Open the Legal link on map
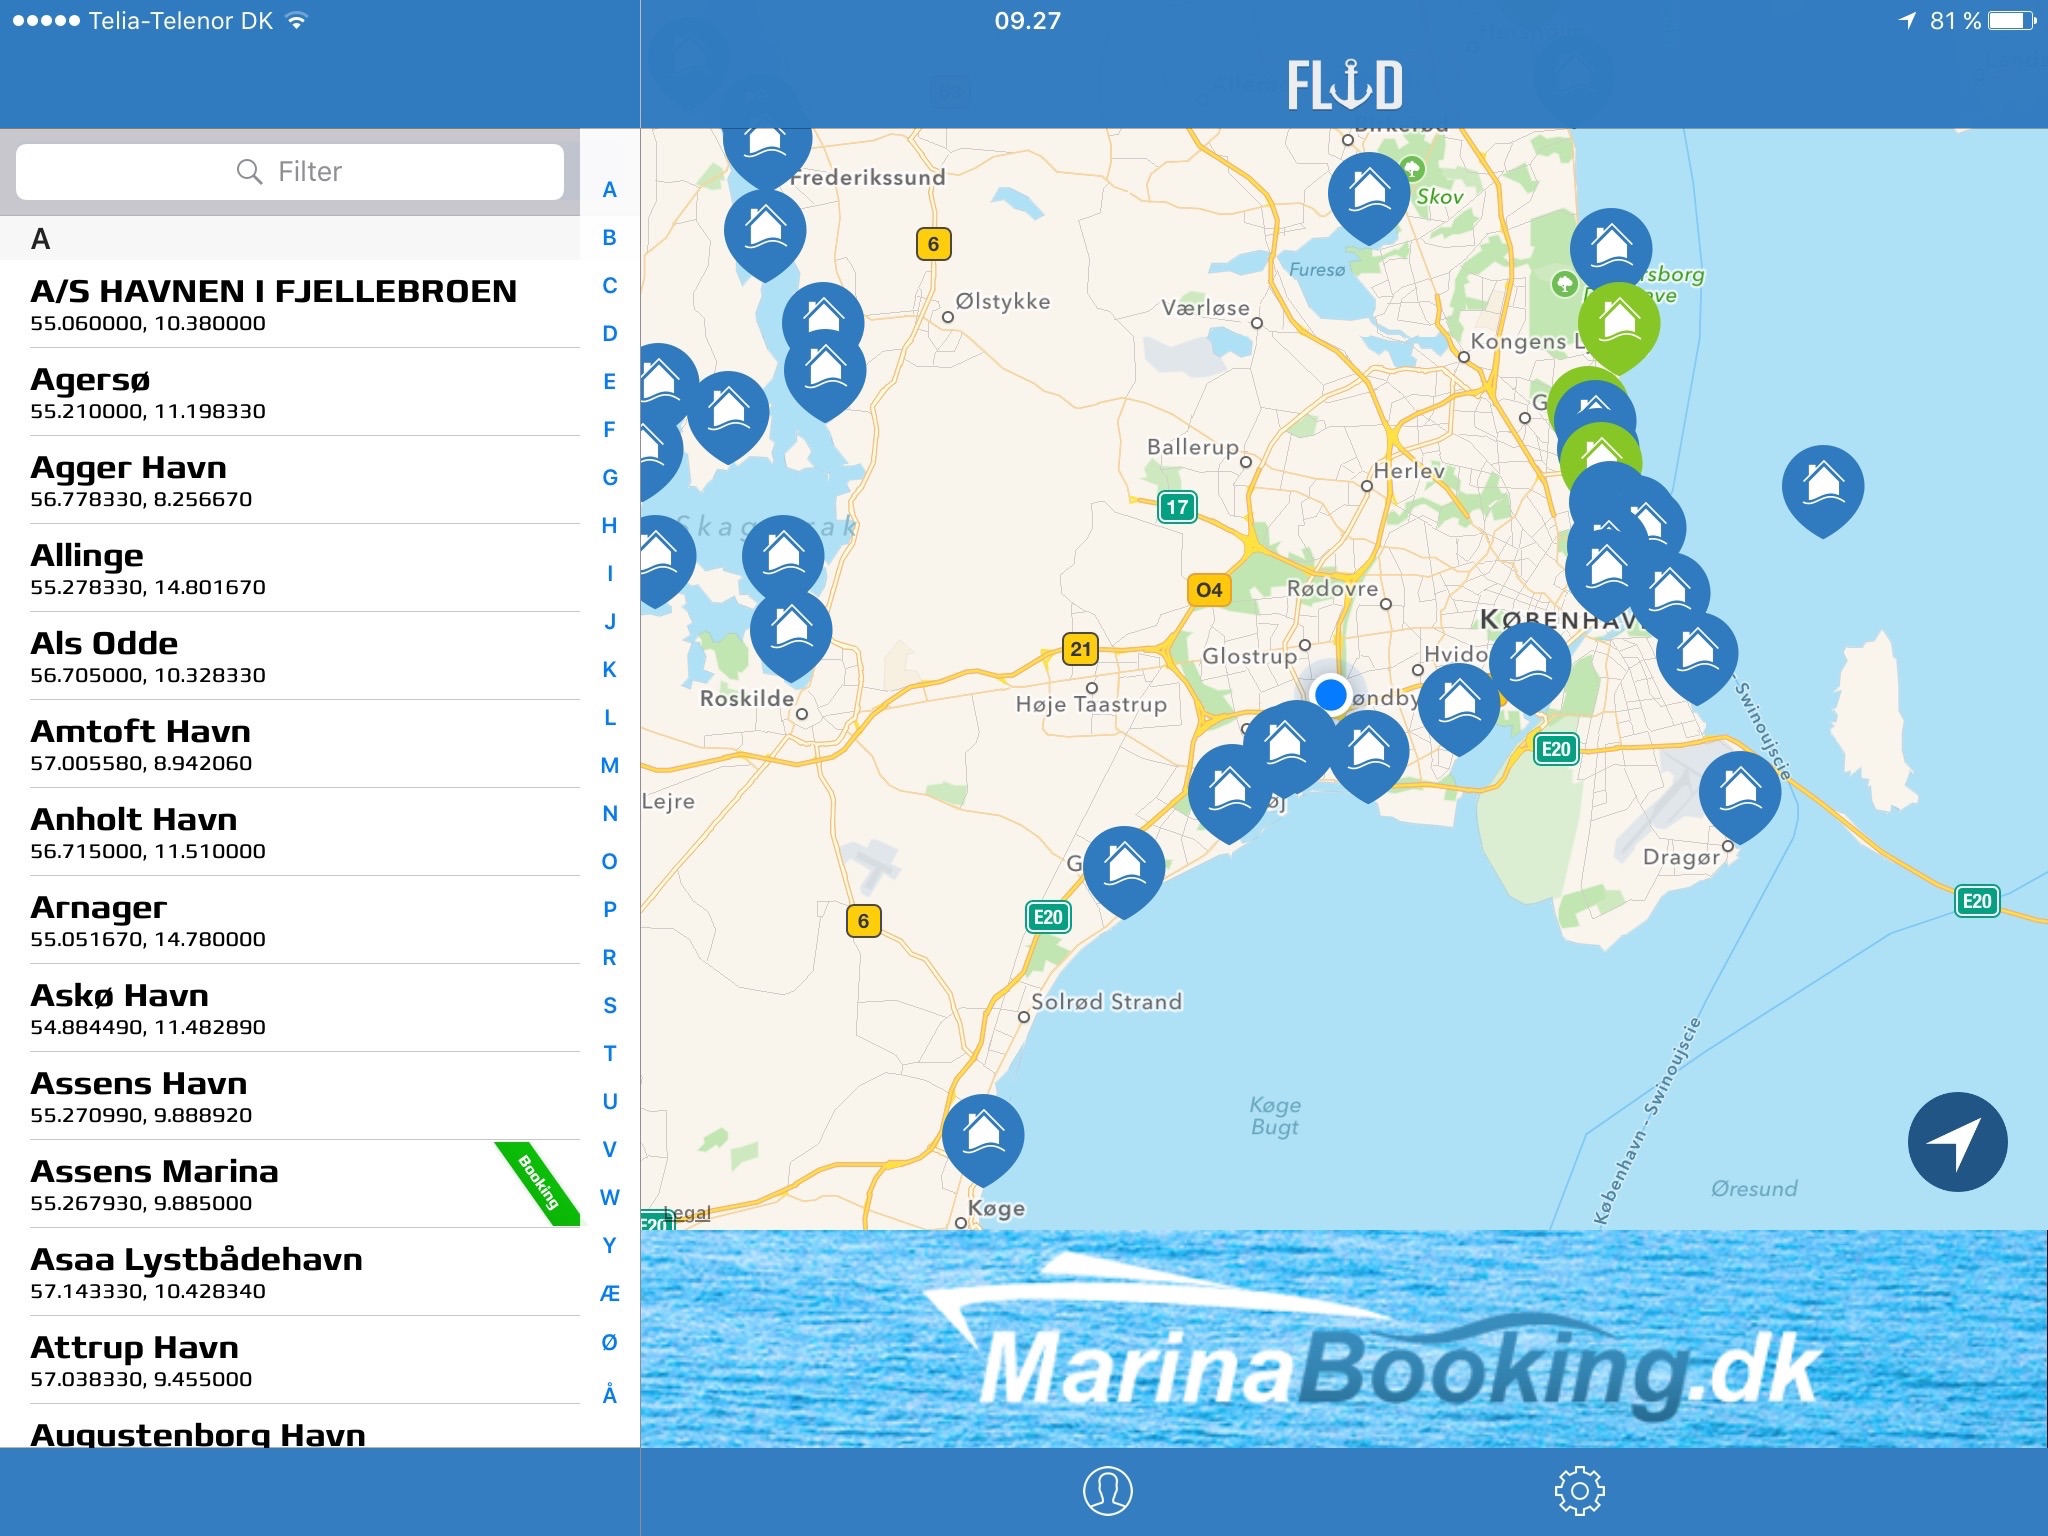 click(688, 1213)
